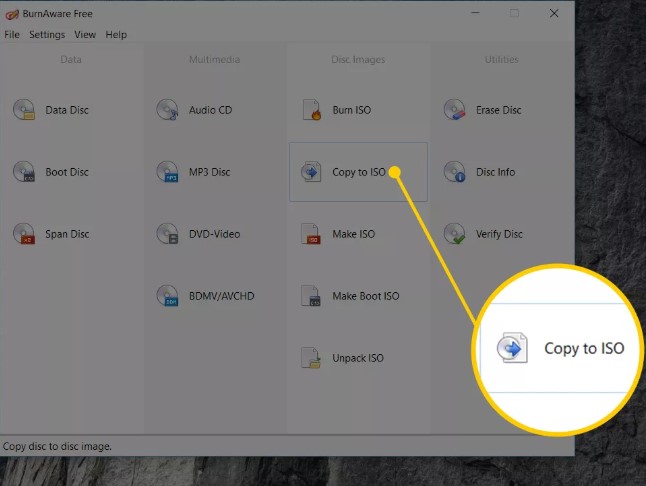Click the Boot Disc label
This screenshot has height=486, width=646.
[x=67, y=172]
